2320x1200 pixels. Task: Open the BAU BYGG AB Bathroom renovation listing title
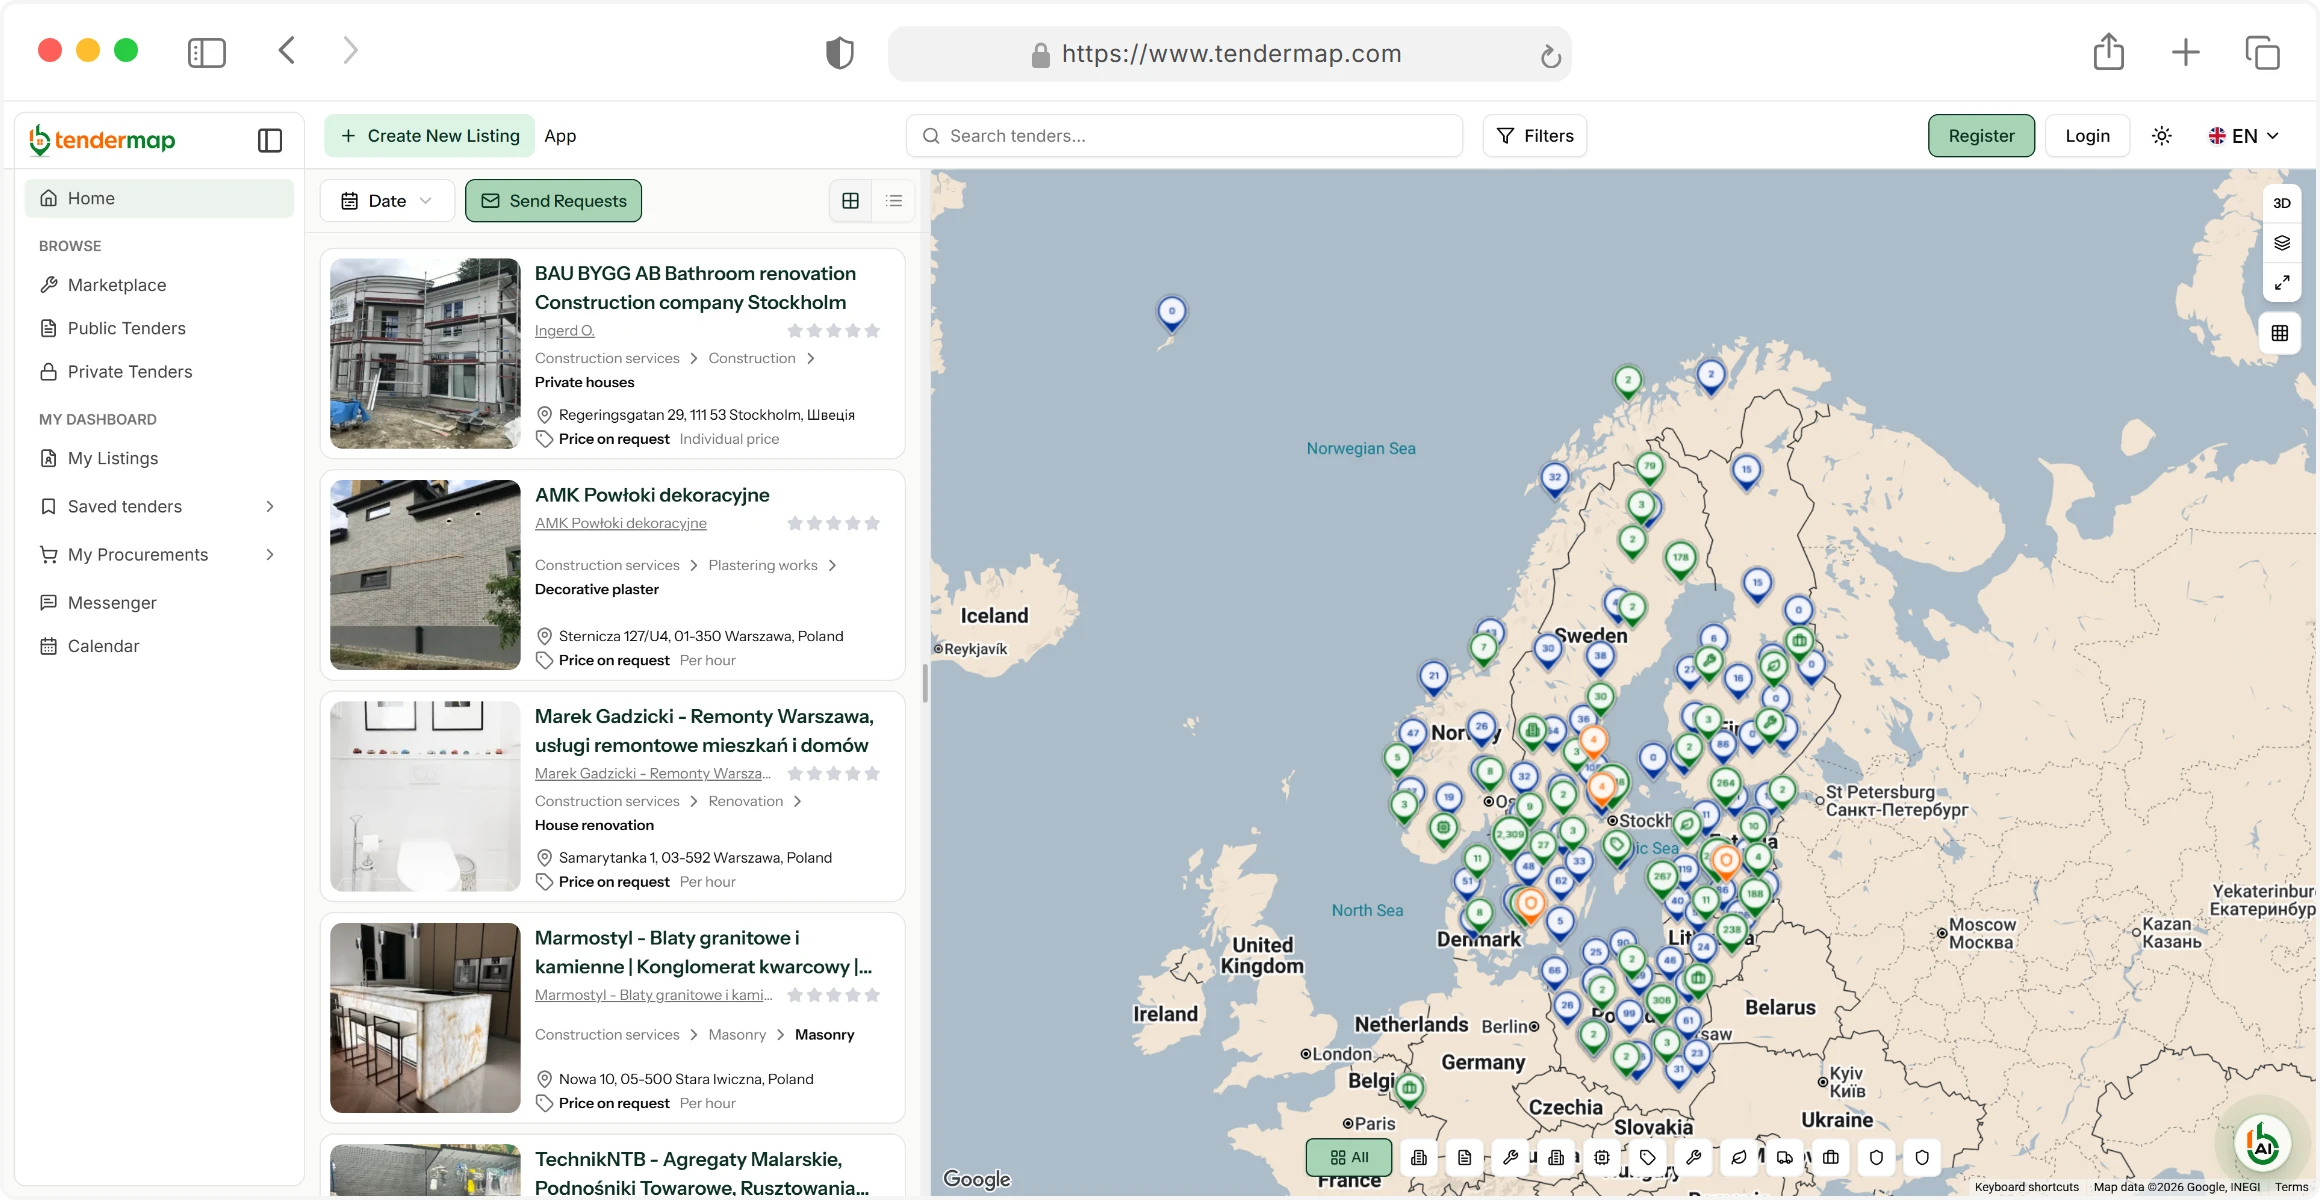point(695,288)
